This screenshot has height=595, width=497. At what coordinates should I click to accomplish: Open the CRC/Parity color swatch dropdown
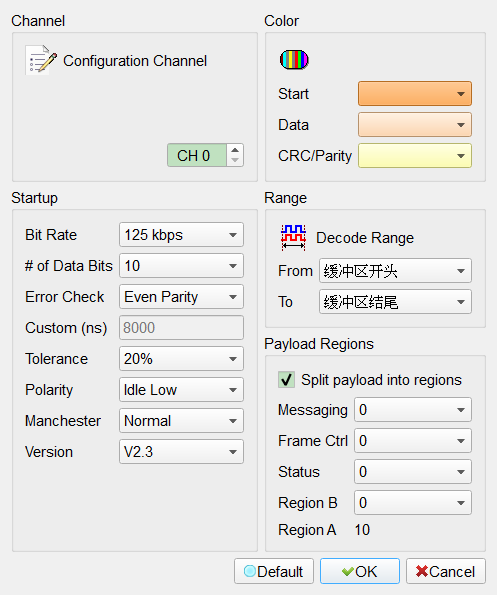(415, 156)
